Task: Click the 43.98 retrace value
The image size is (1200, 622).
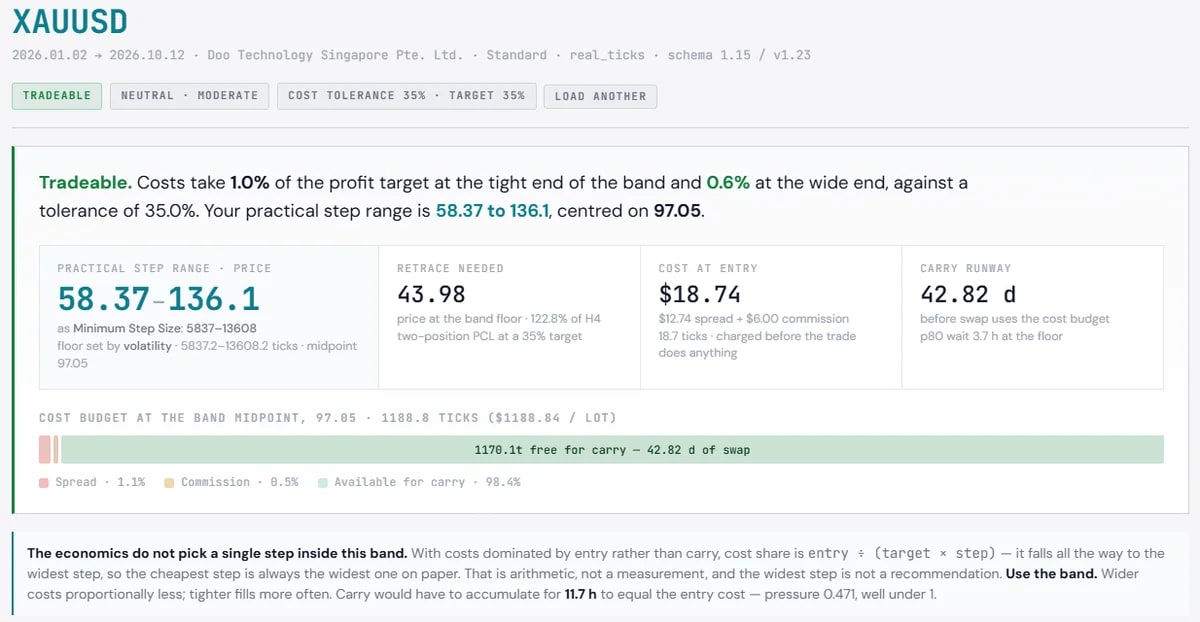Action: [x=431, y=294]
